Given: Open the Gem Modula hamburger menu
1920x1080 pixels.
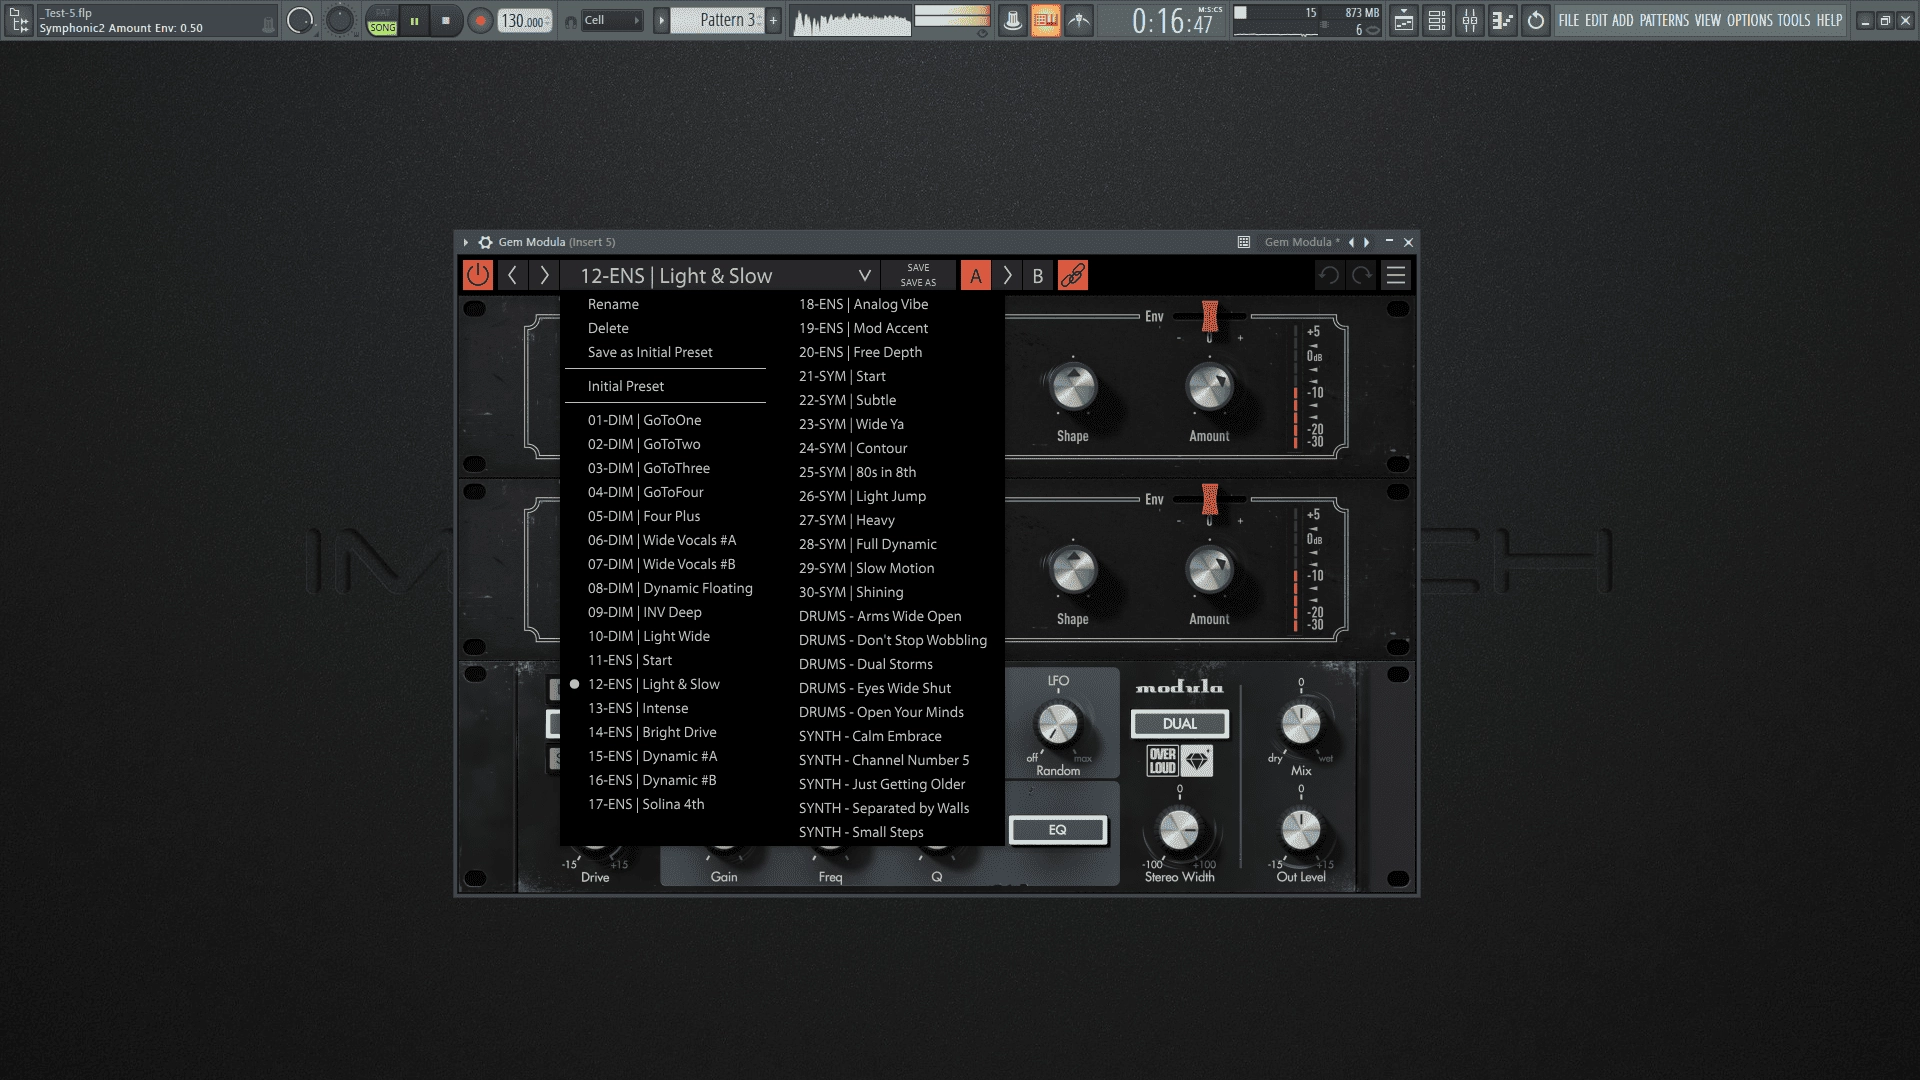Looking at the screenshot, I should (1396, 275).
